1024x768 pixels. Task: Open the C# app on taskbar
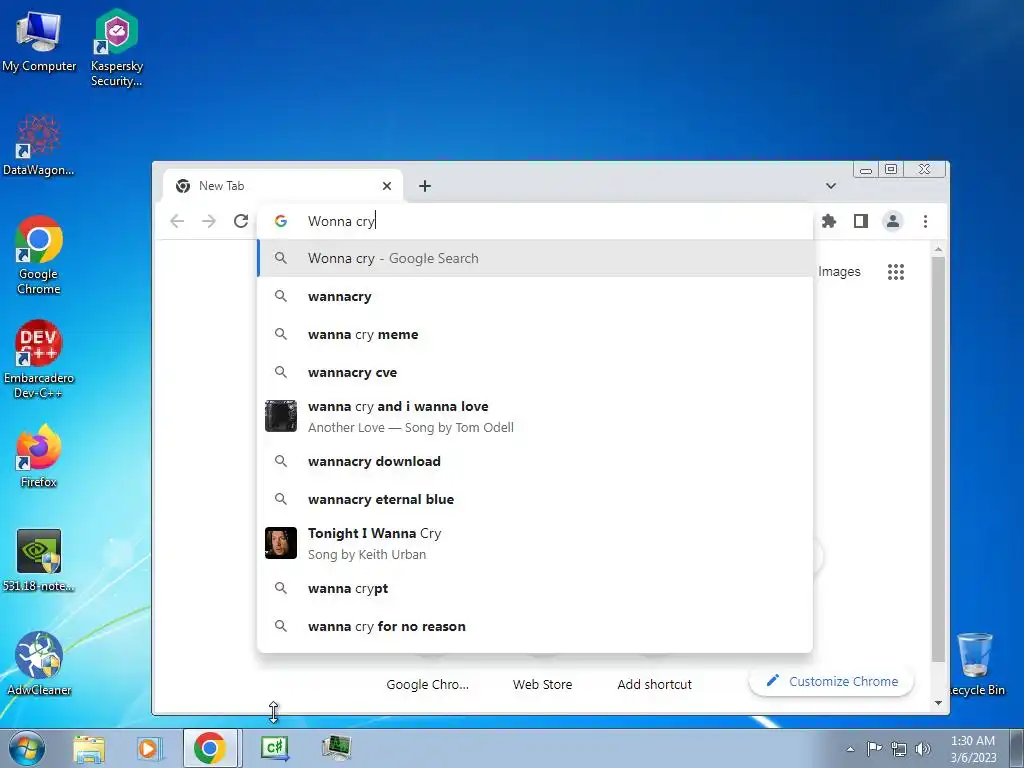(274, 748)
